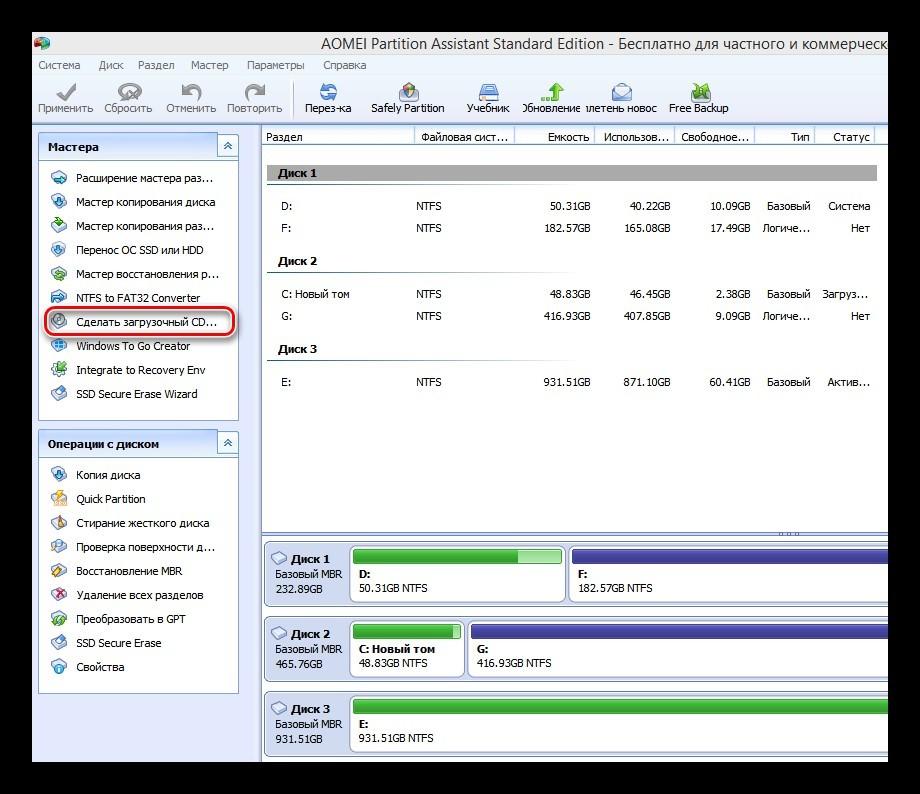Select C: Новый том row
The image size is (920, 794).
click(572, 294)
